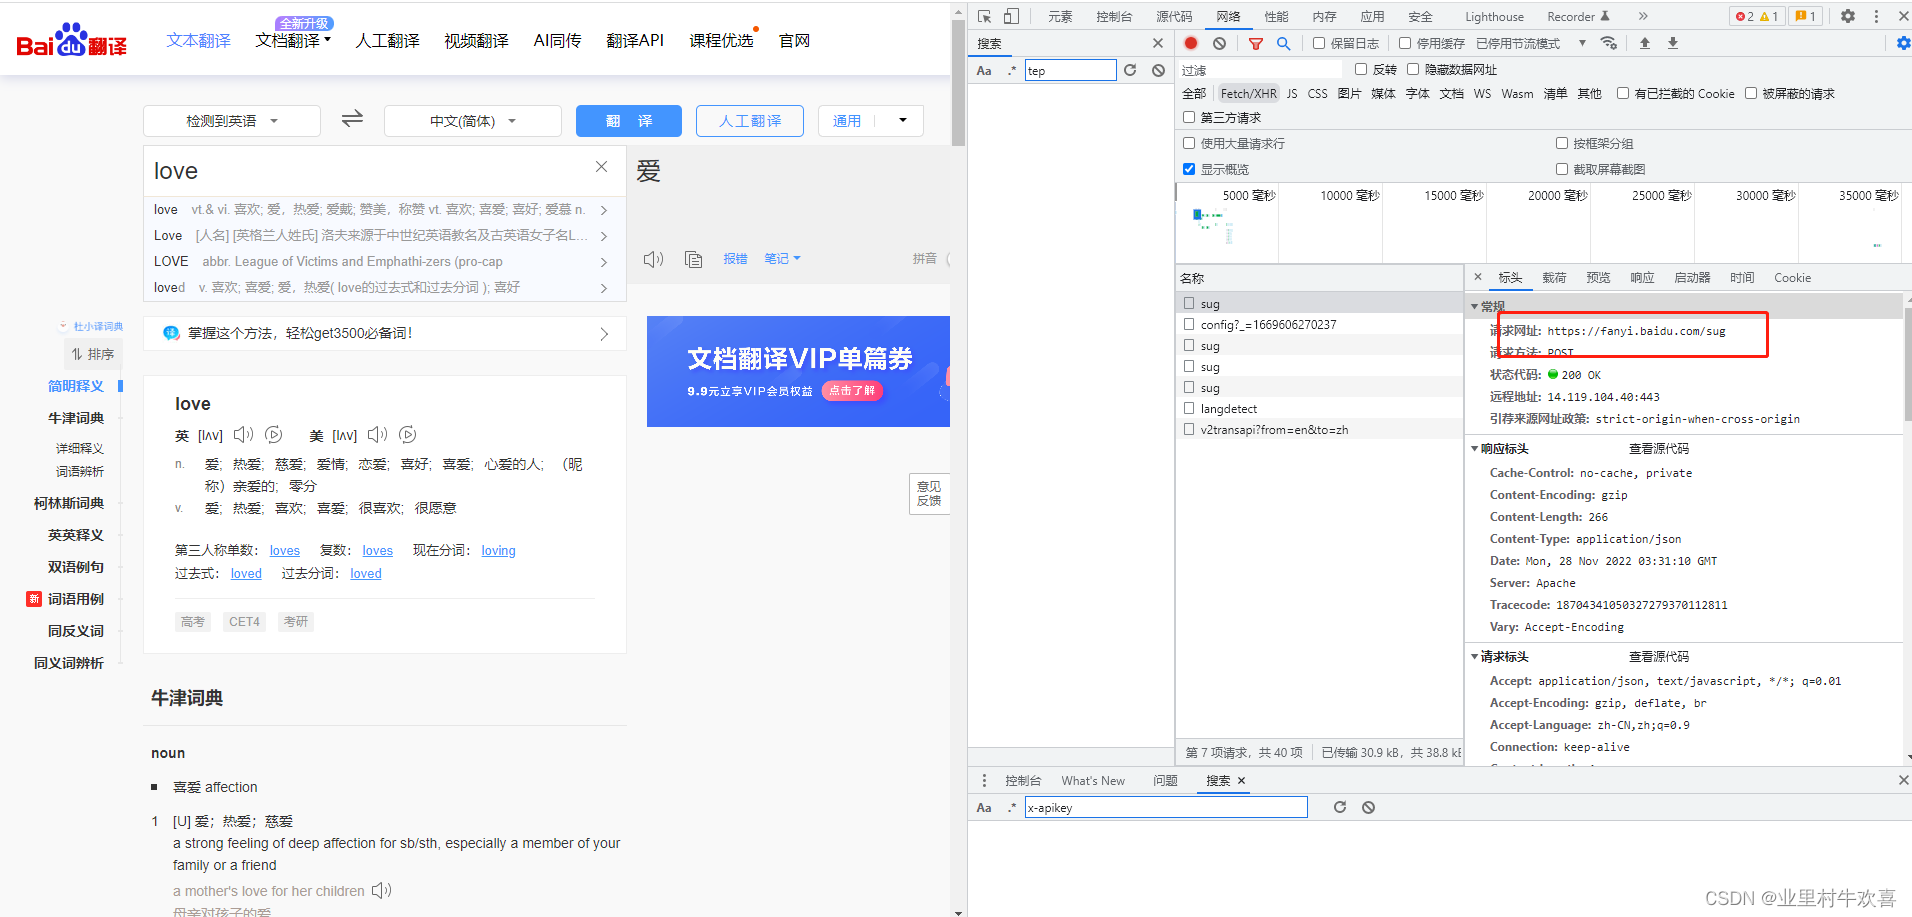
Task: Select the langdetect request row
Action: pos(1319,408)
